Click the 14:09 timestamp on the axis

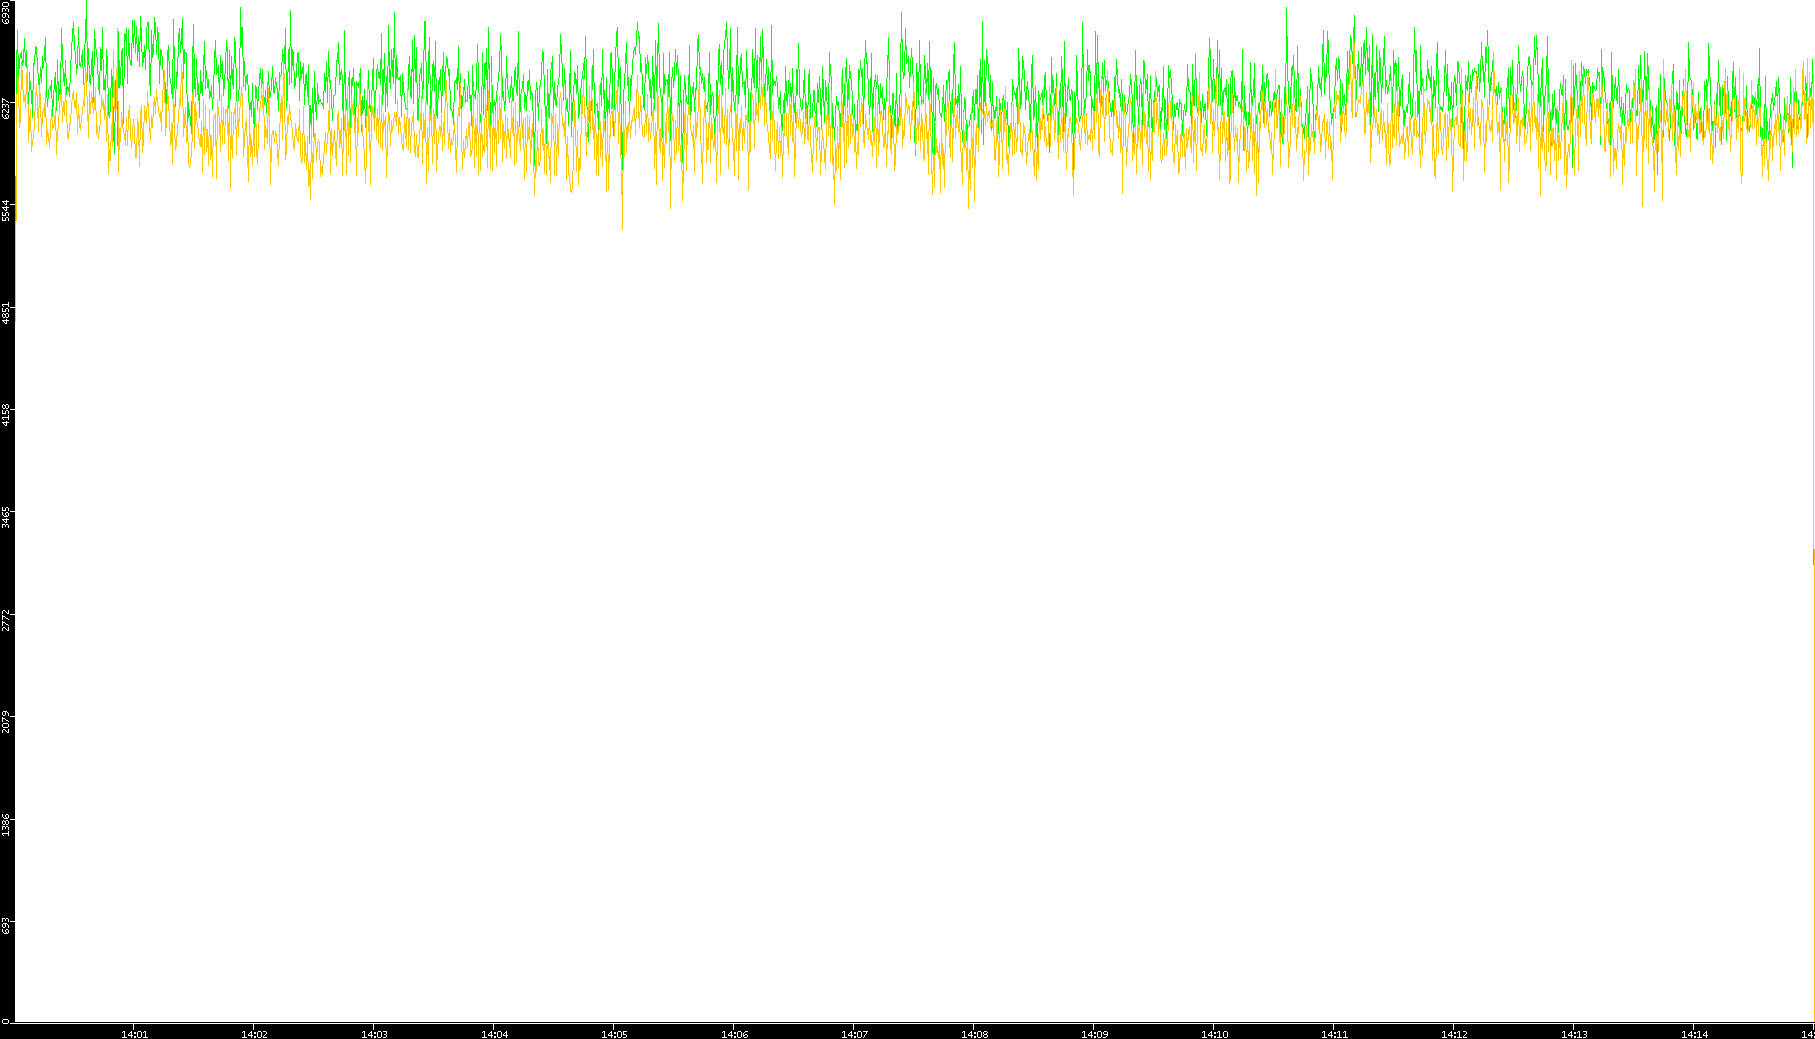[x=1094, y=1034]
